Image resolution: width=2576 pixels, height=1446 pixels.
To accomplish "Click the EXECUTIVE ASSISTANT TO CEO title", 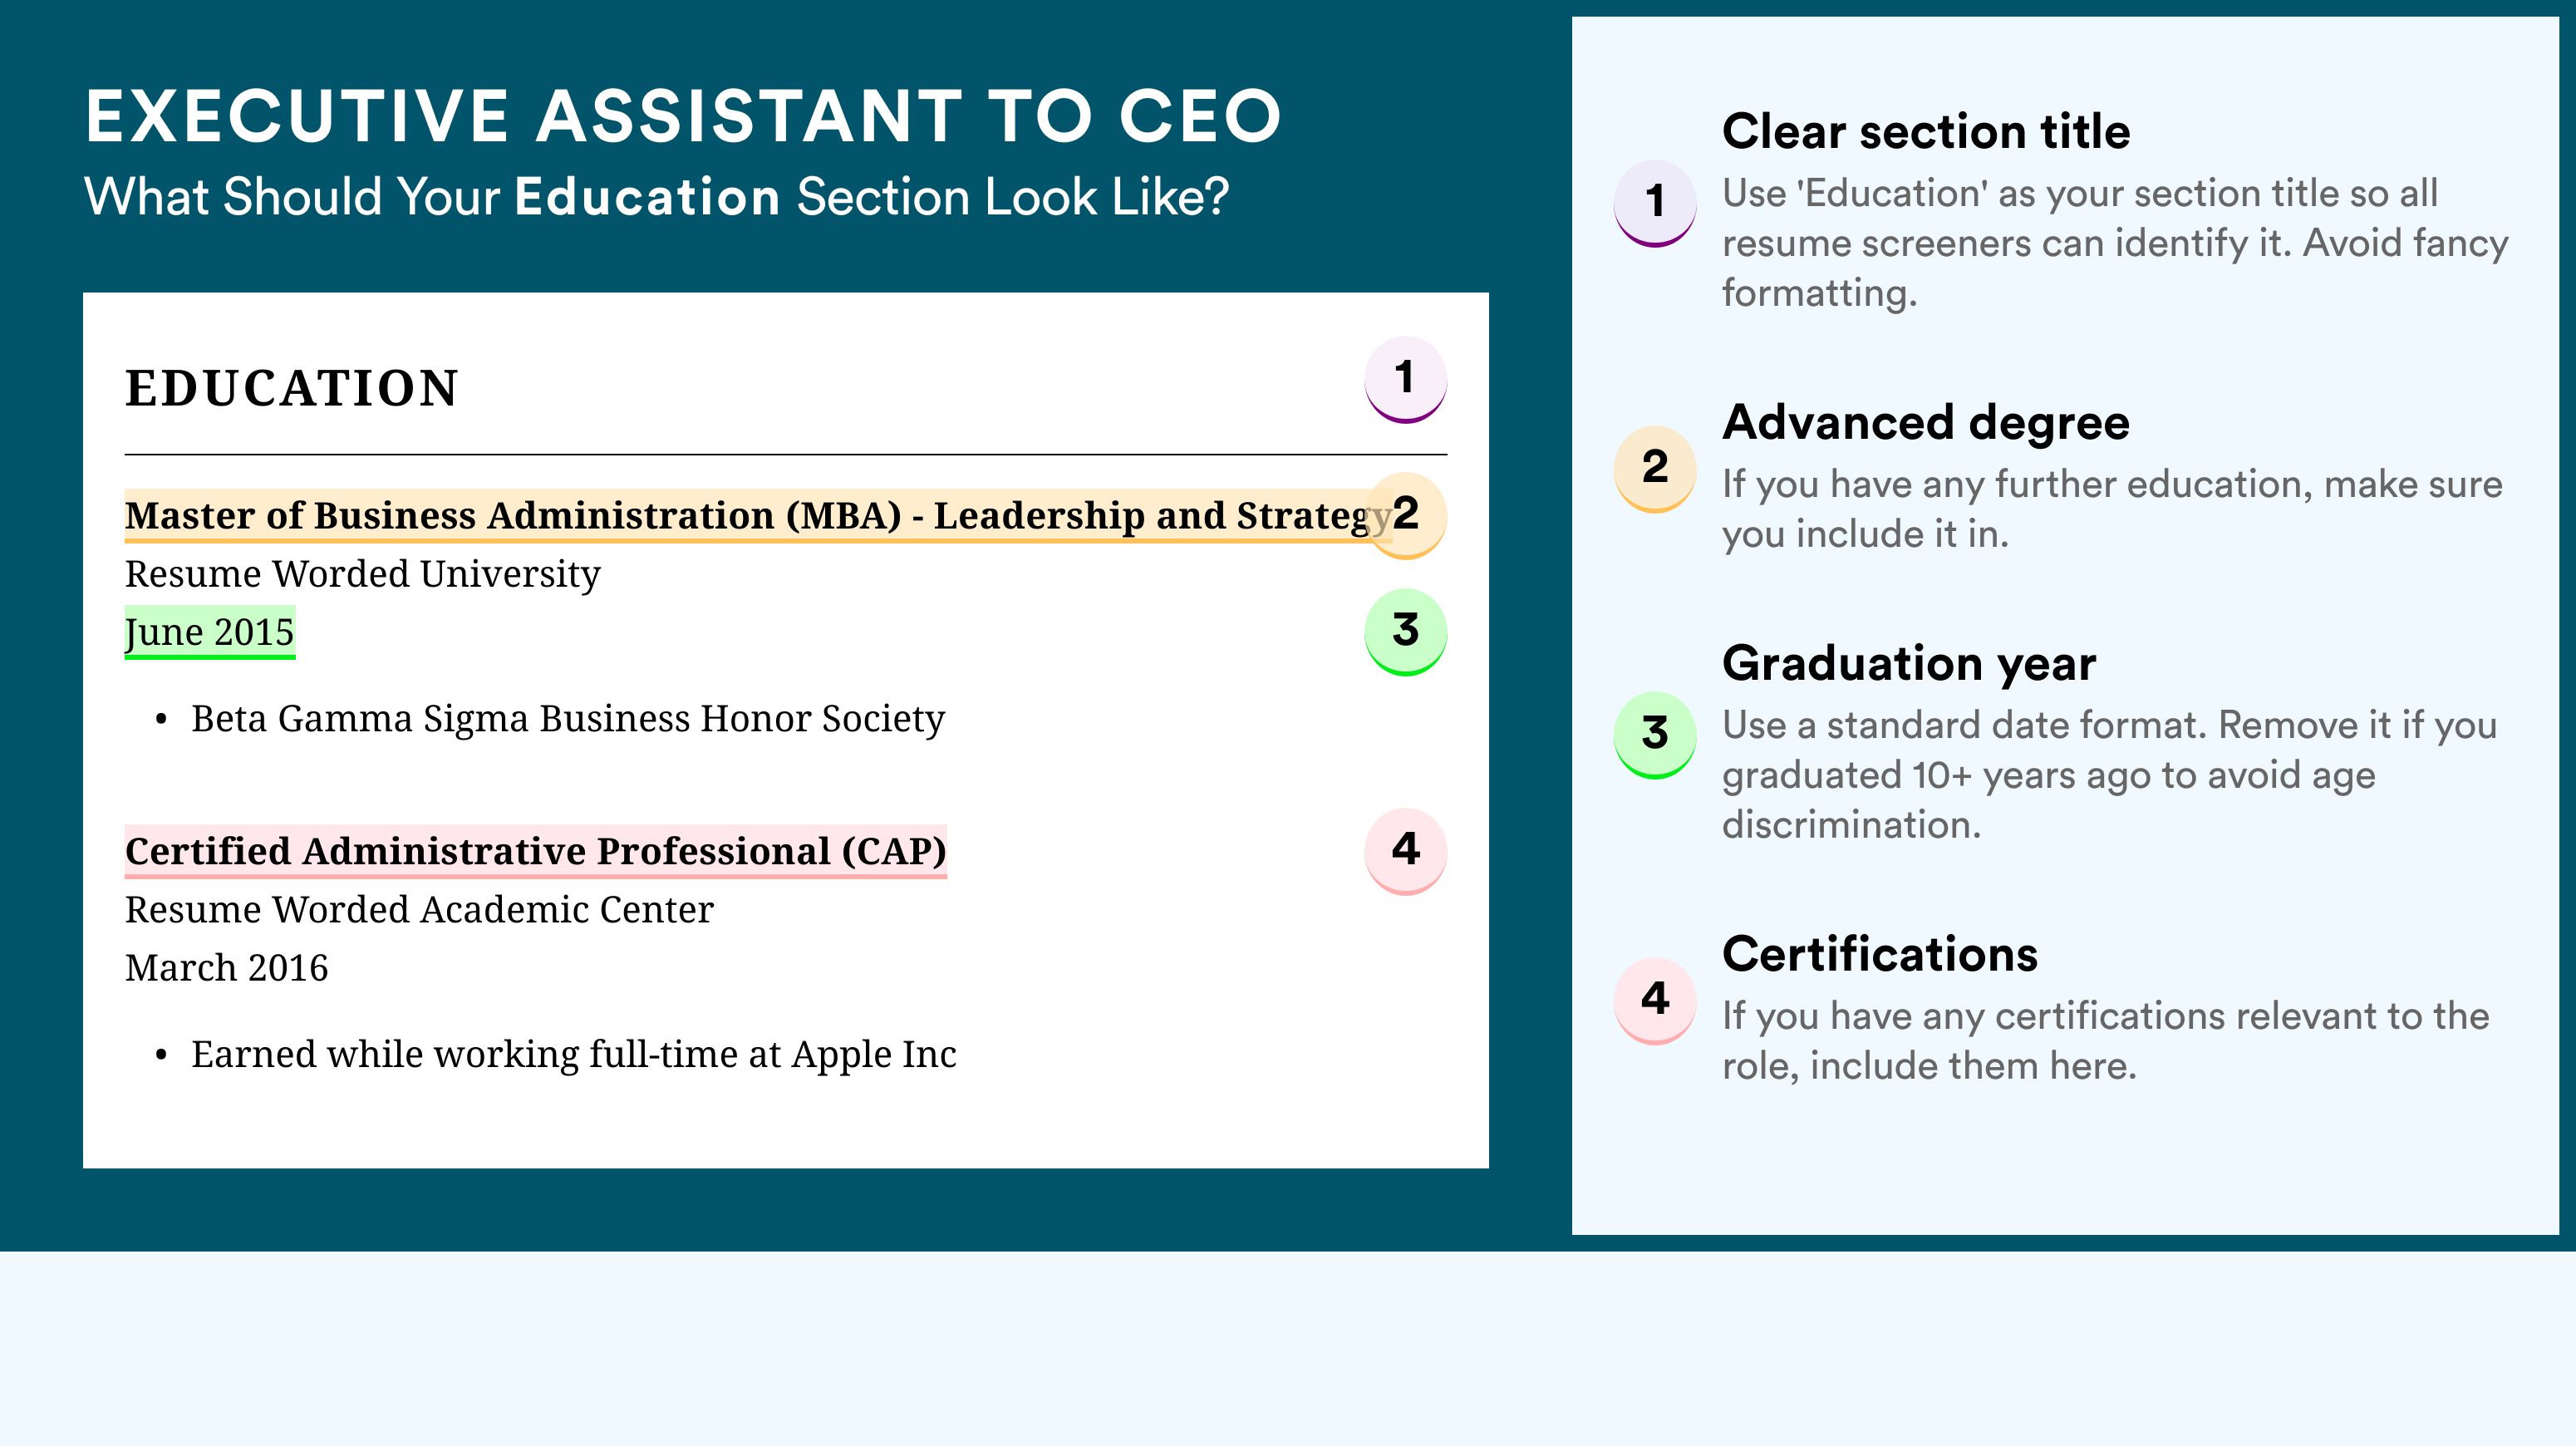I will tap(683, 116).
